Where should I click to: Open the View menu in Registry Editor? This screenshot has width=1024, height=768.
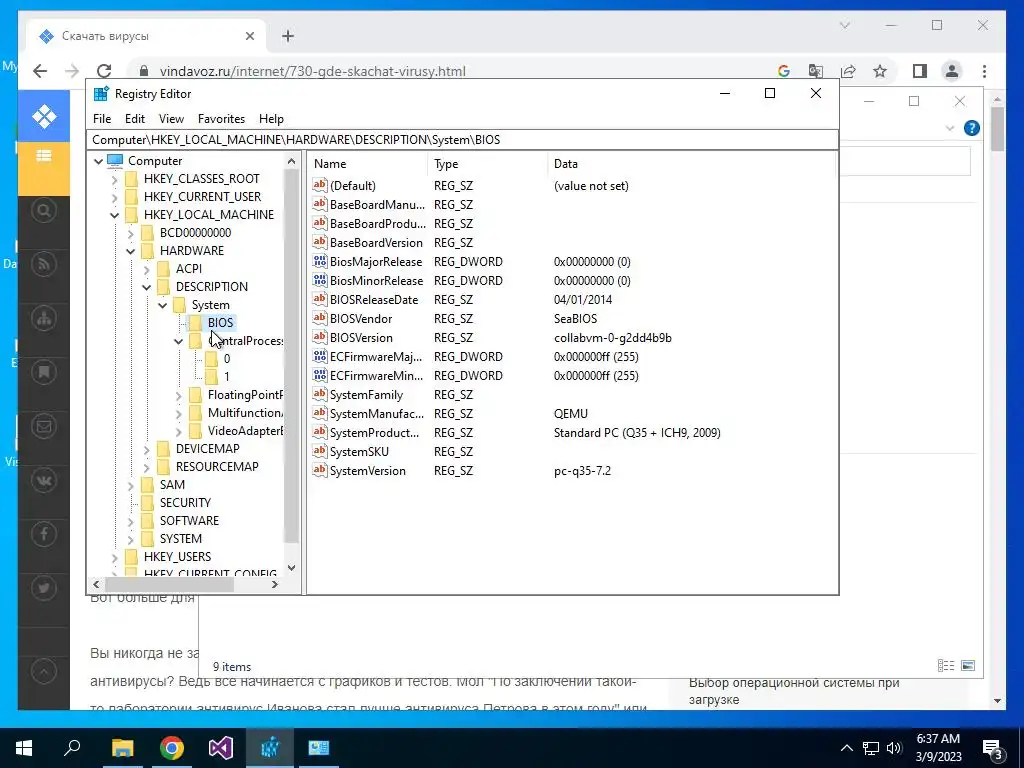tap(171, 119)
